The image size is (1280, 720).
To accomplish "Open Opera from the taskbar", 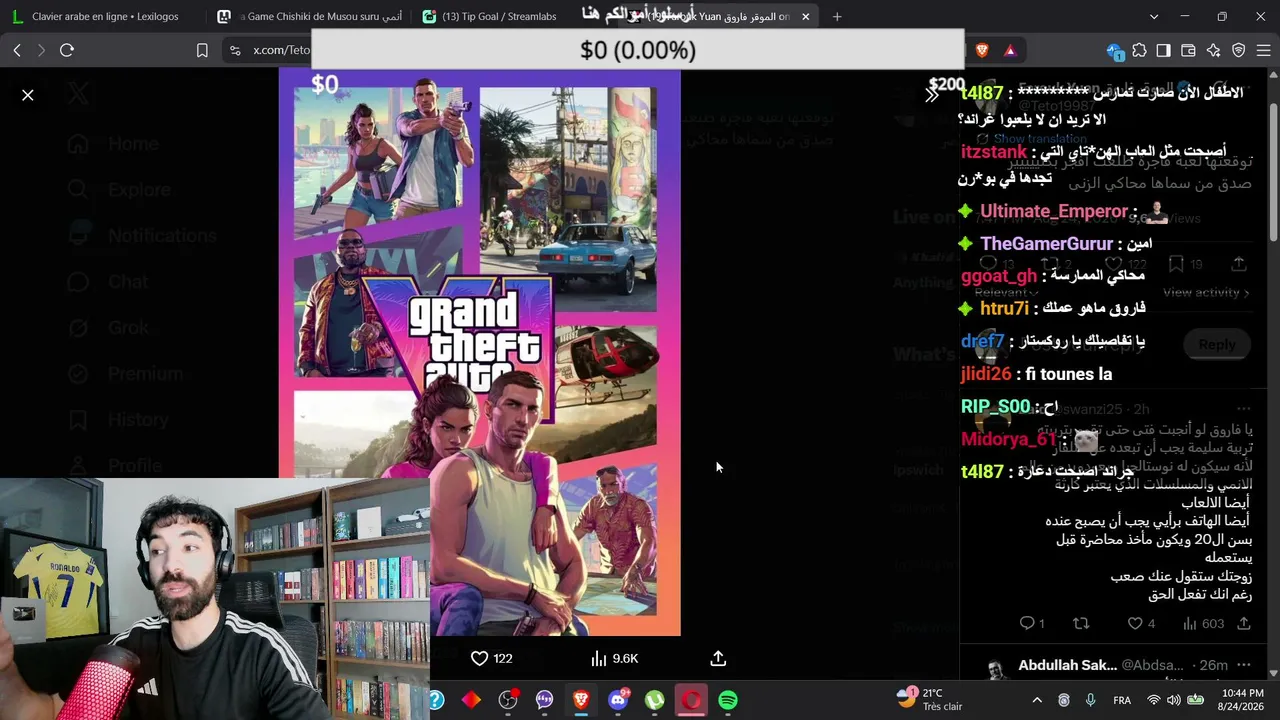I will (x=691, y=700).
